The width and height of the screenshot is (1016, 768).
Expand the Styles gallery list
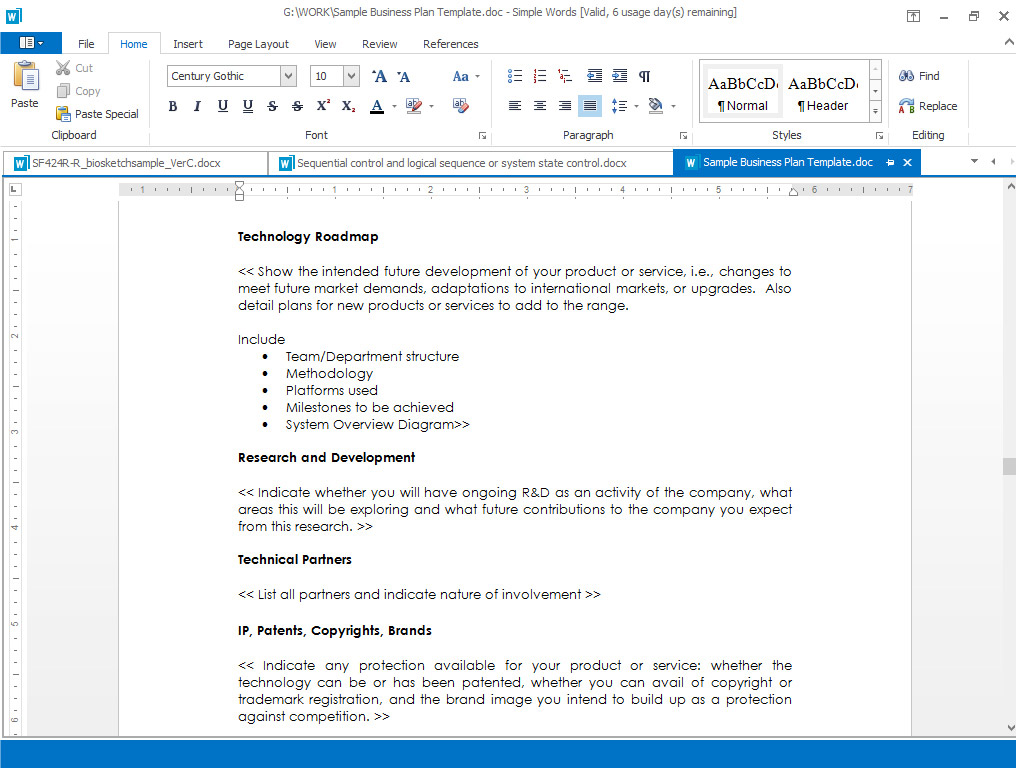[875, 112]
